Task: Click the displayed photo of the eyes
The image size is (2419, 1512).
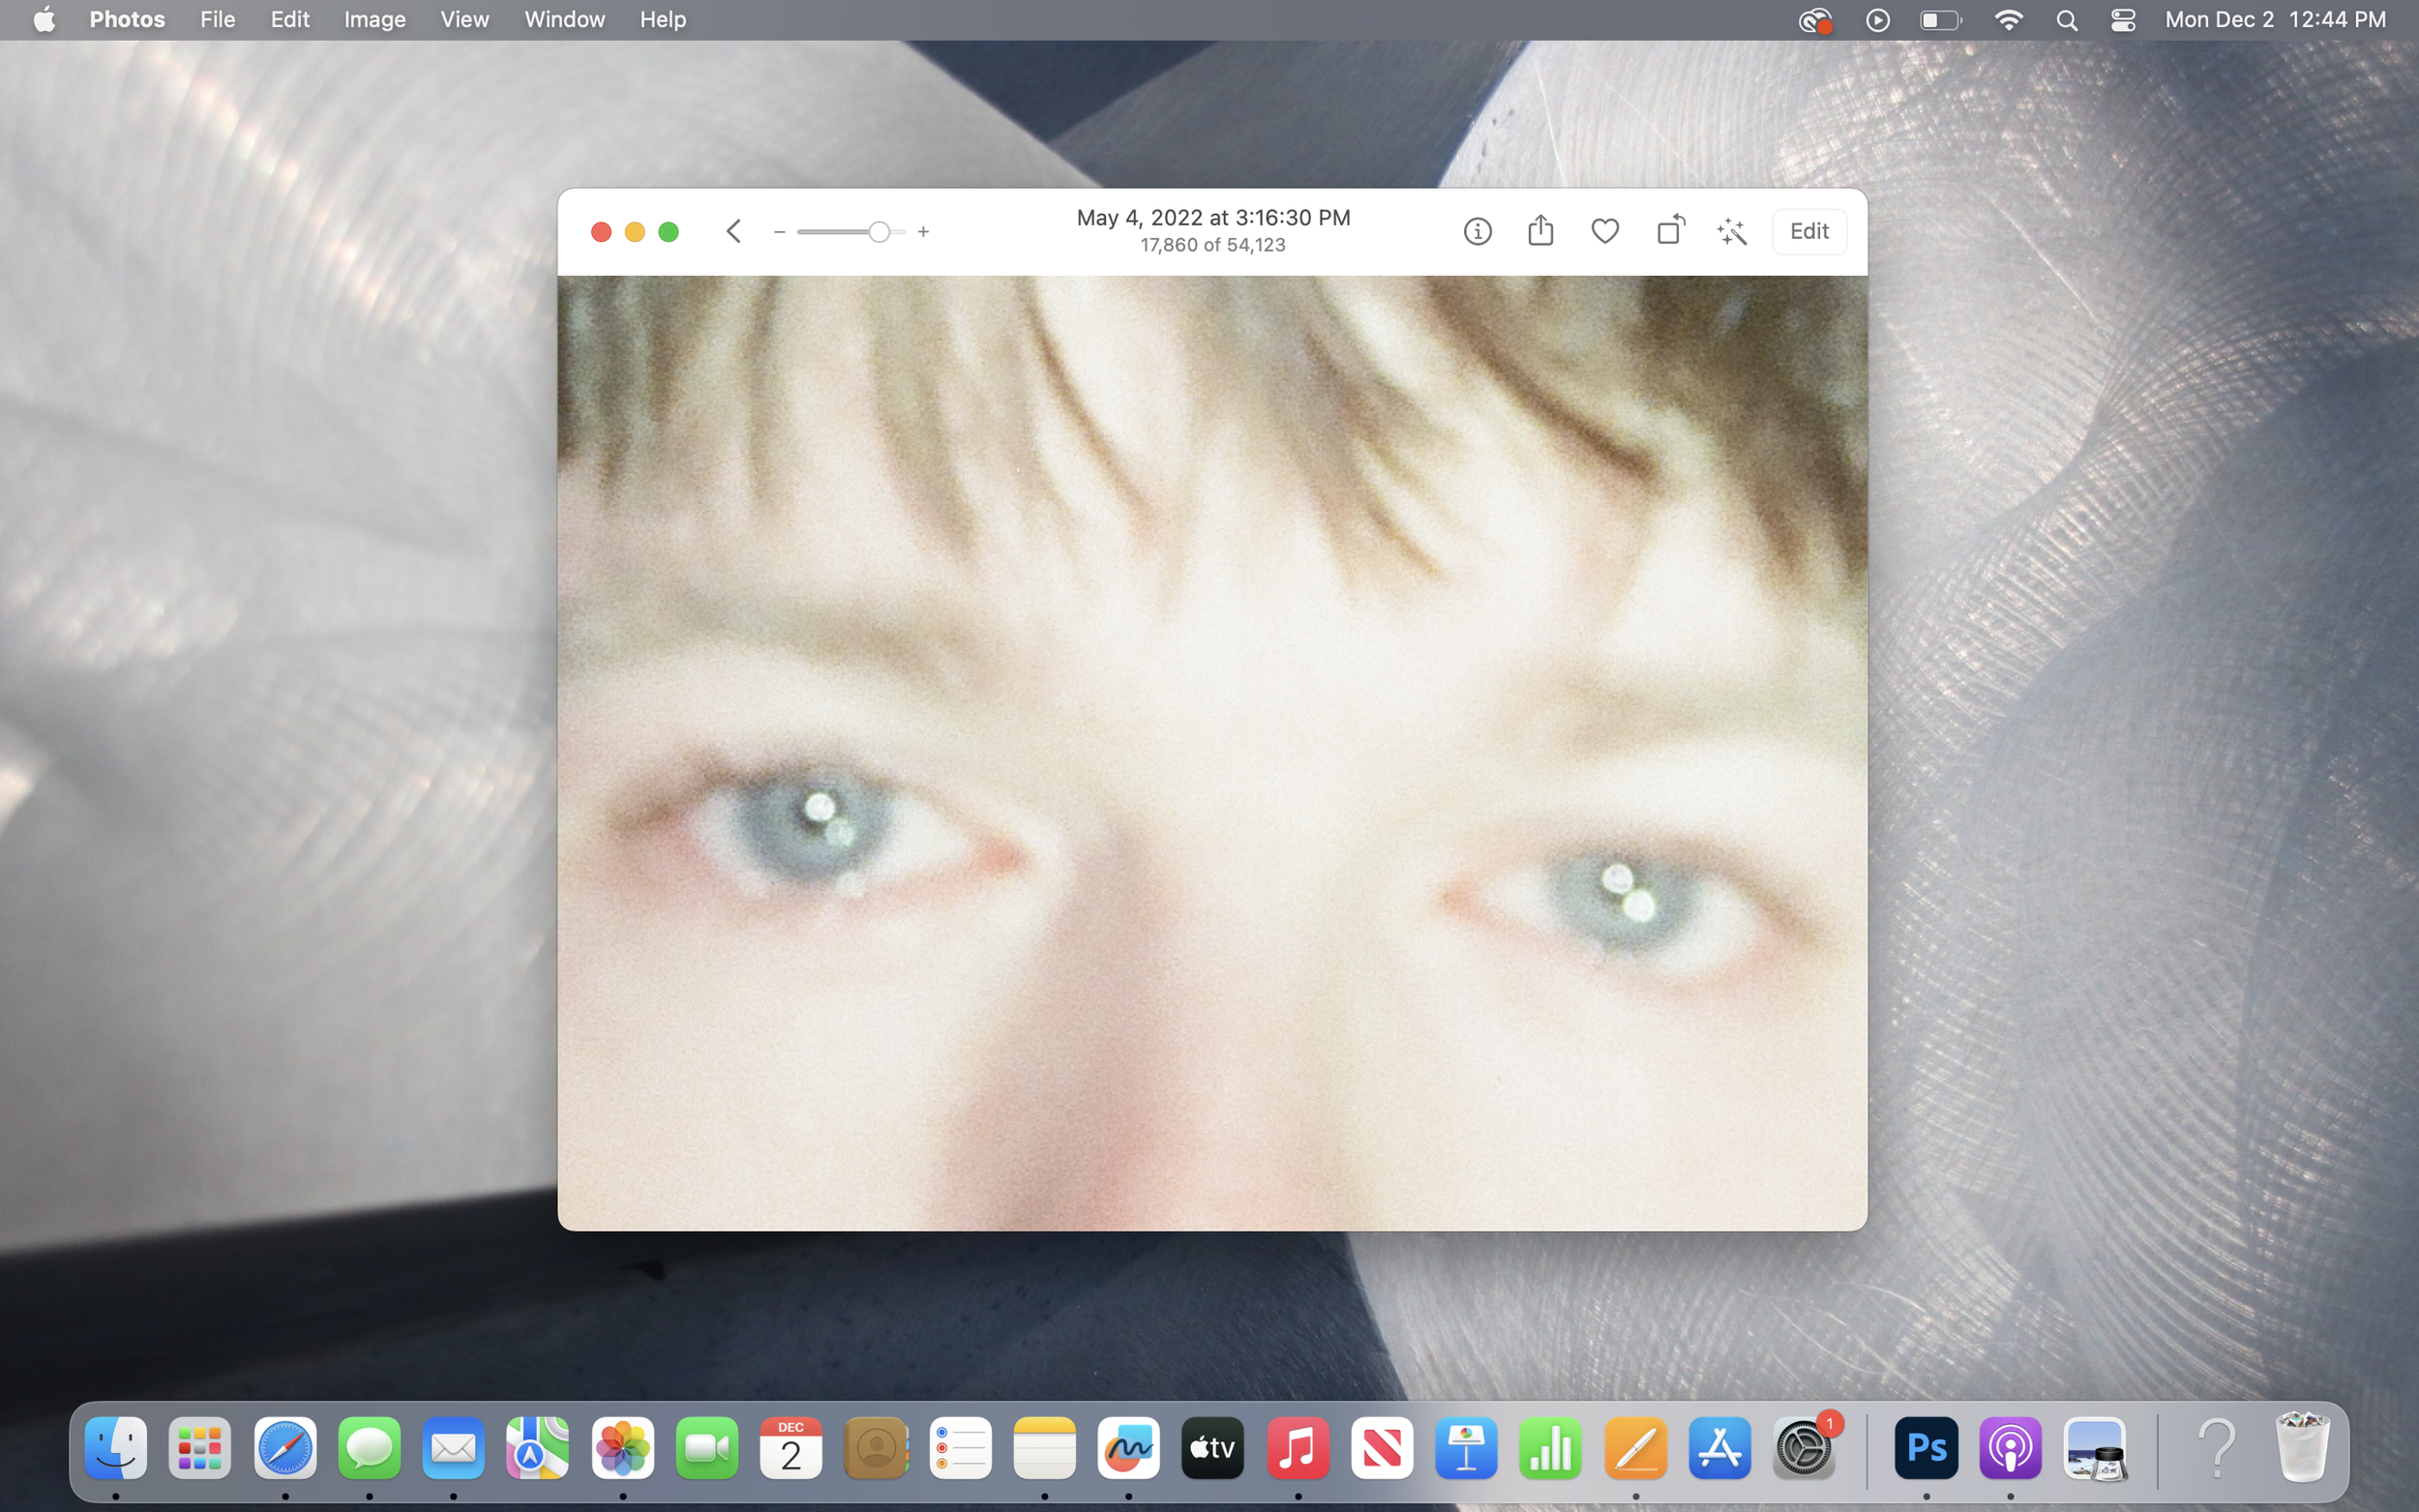Action: pyautogui.click(x=1212, y=752)
